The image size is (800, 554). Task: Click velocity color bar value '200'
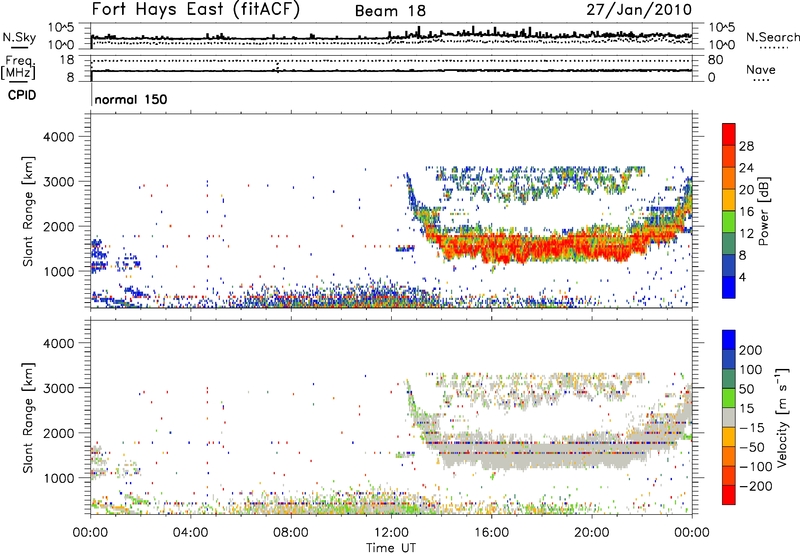[751, 350]
